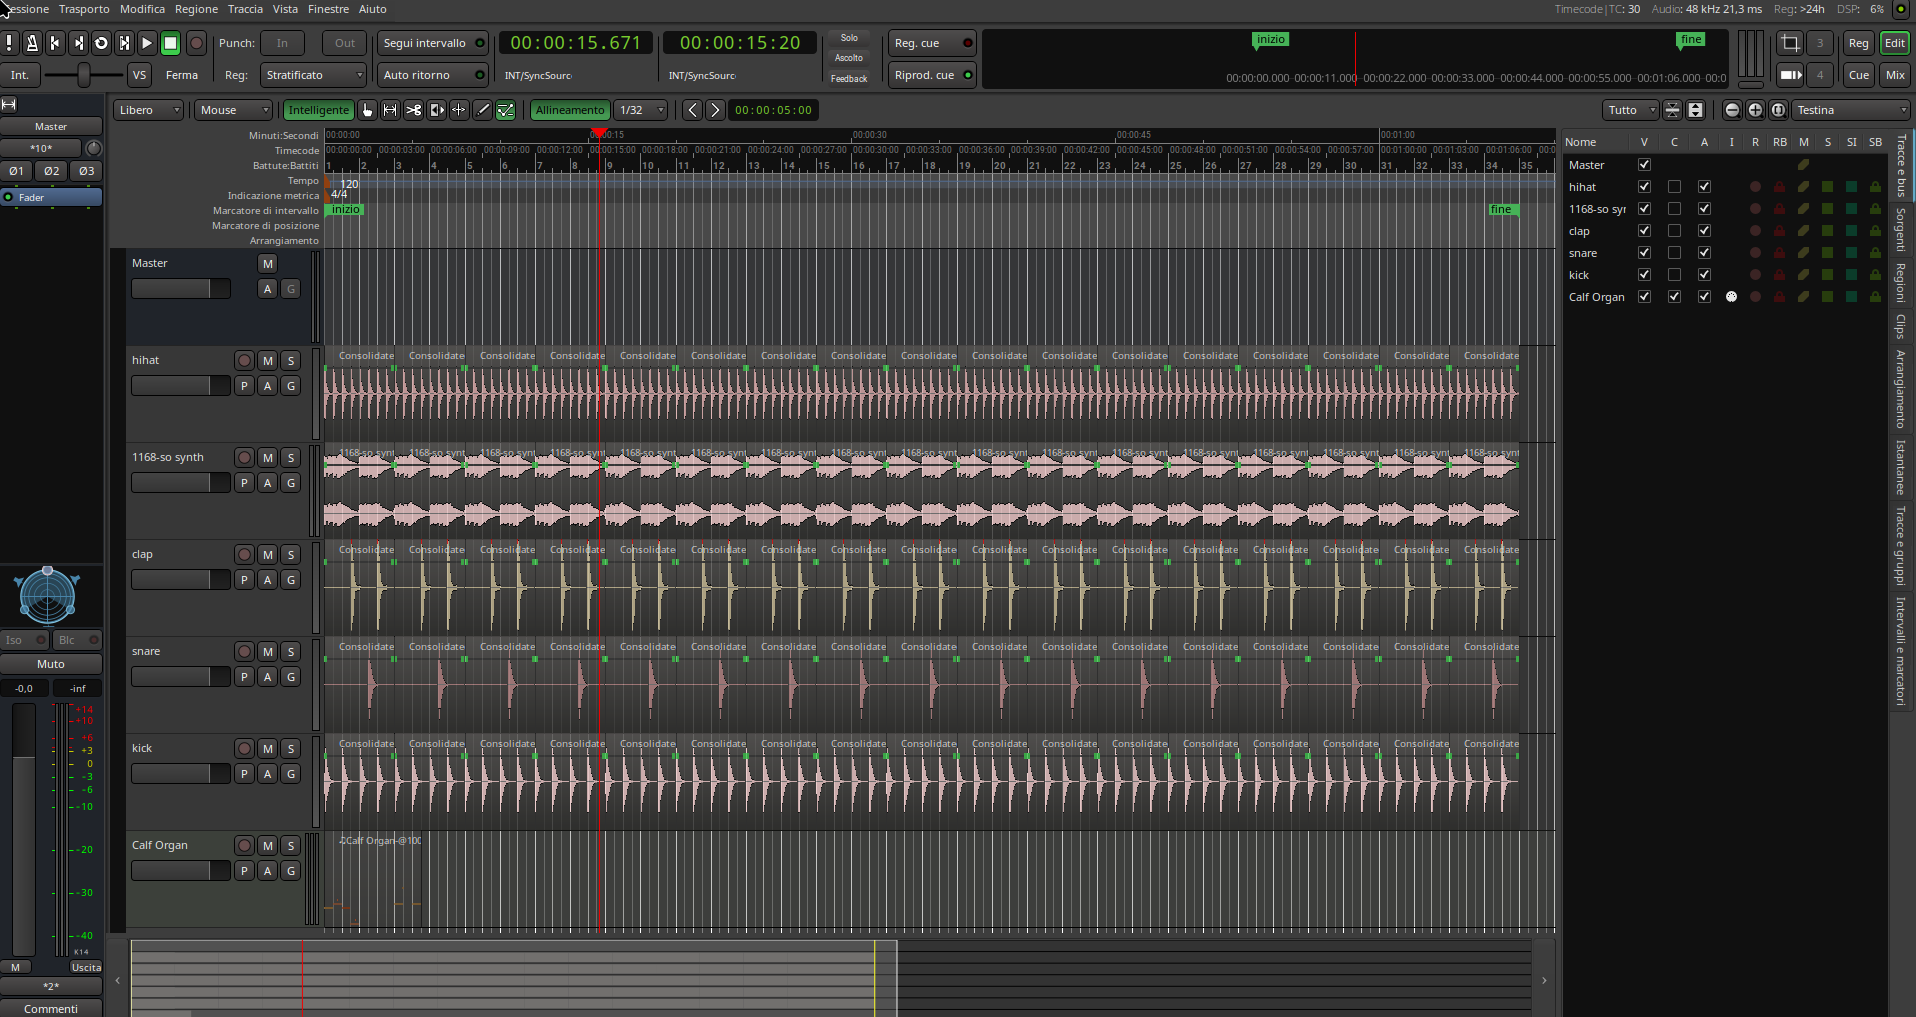Open the Libero edit mode dropdown
The height and width of the screenshot is (1017, 1916).
(148, 110)
